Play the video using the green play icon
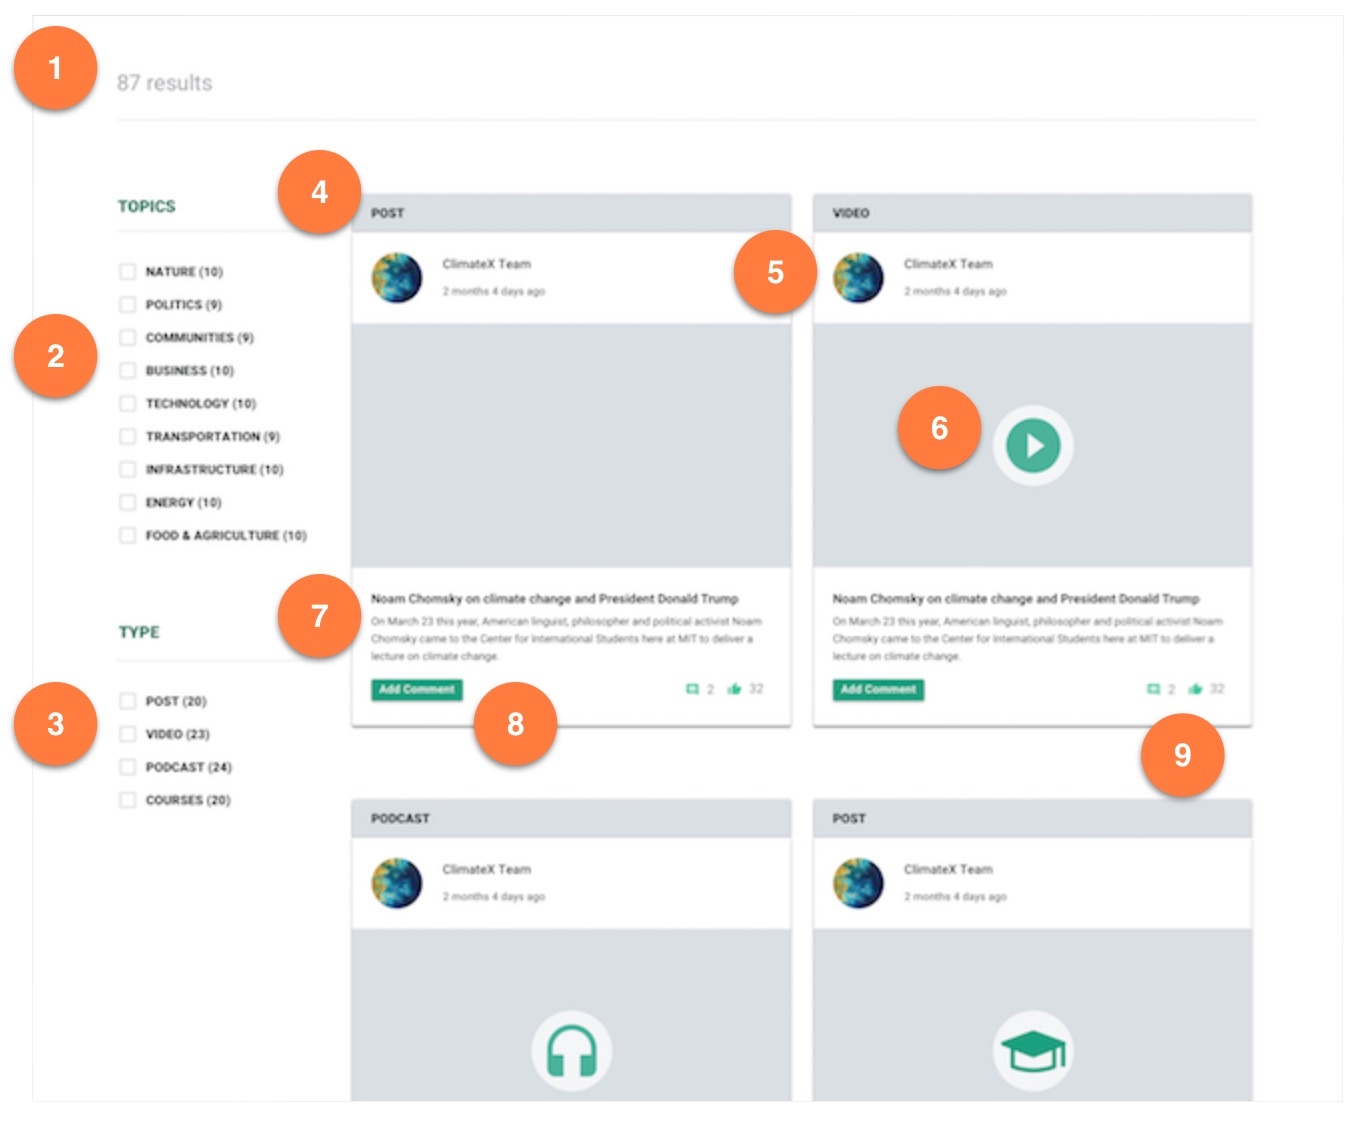This screenshot has height=1130, width=1370. [1033, 445]
